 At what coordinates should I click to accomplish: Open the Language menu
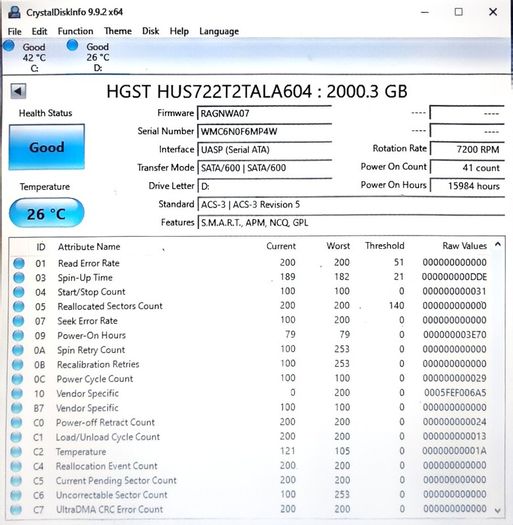click(x=219, y=31)
